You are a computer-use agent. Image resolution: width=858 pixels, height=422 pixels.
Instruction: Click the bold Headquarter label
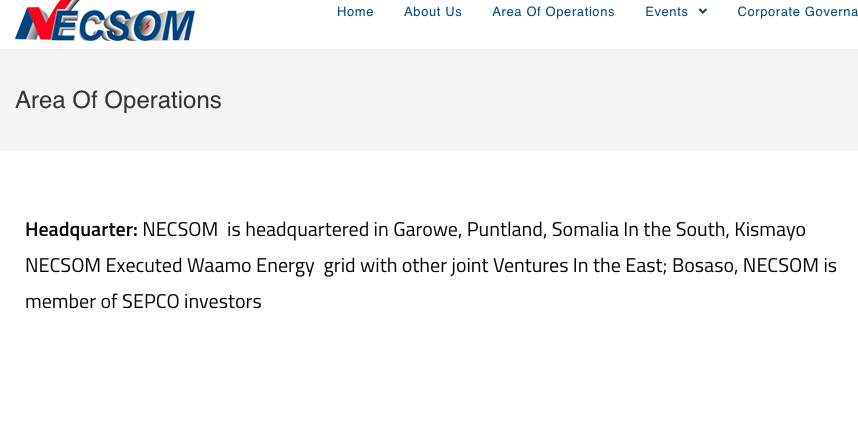click(x=81, y=230)
